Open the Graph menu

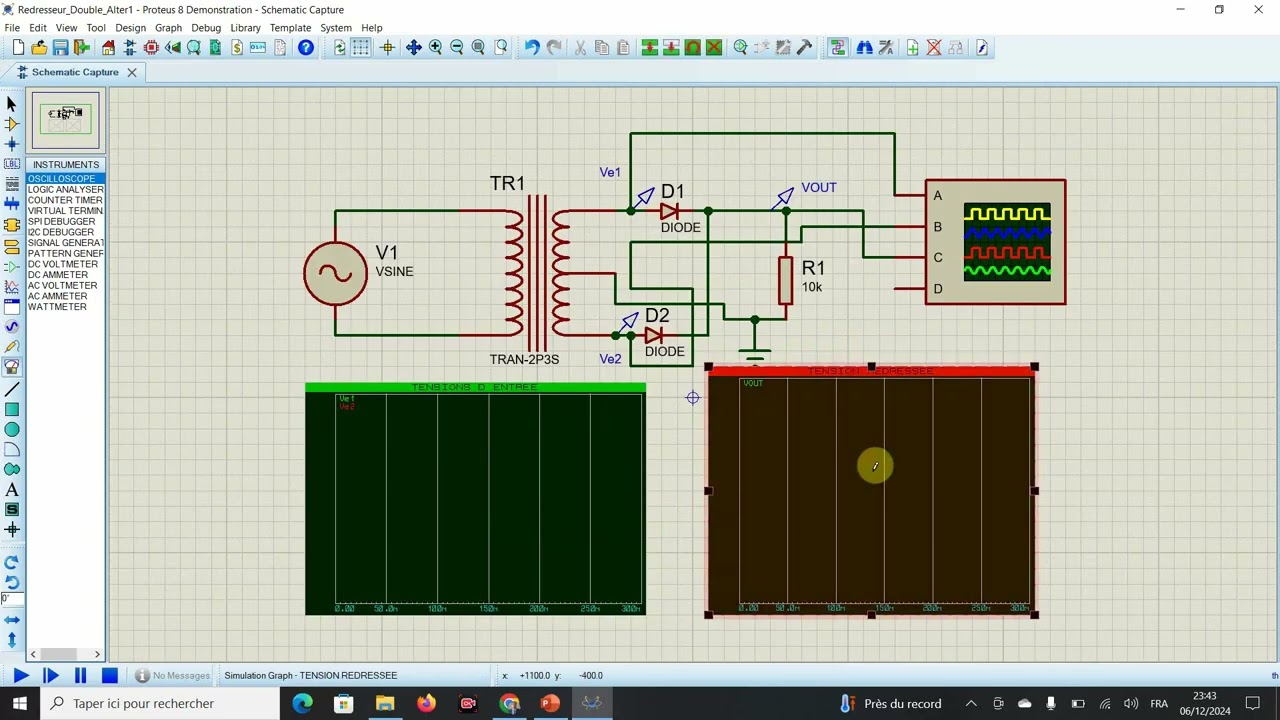click(168, 28)
